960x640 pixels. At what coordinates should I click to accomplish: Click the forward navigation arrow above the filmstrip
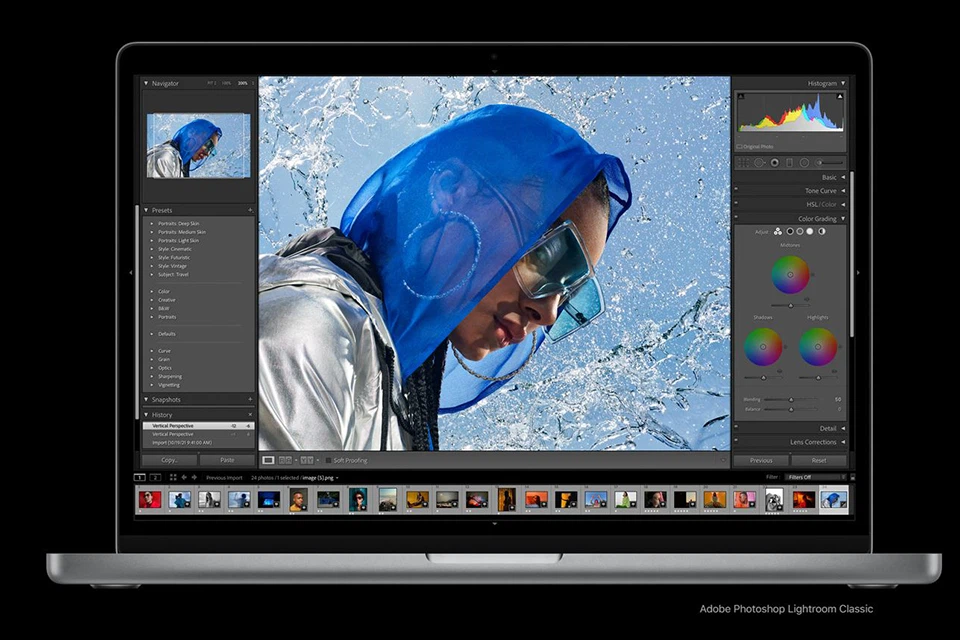pyautogui.click(x=194, y=478)
